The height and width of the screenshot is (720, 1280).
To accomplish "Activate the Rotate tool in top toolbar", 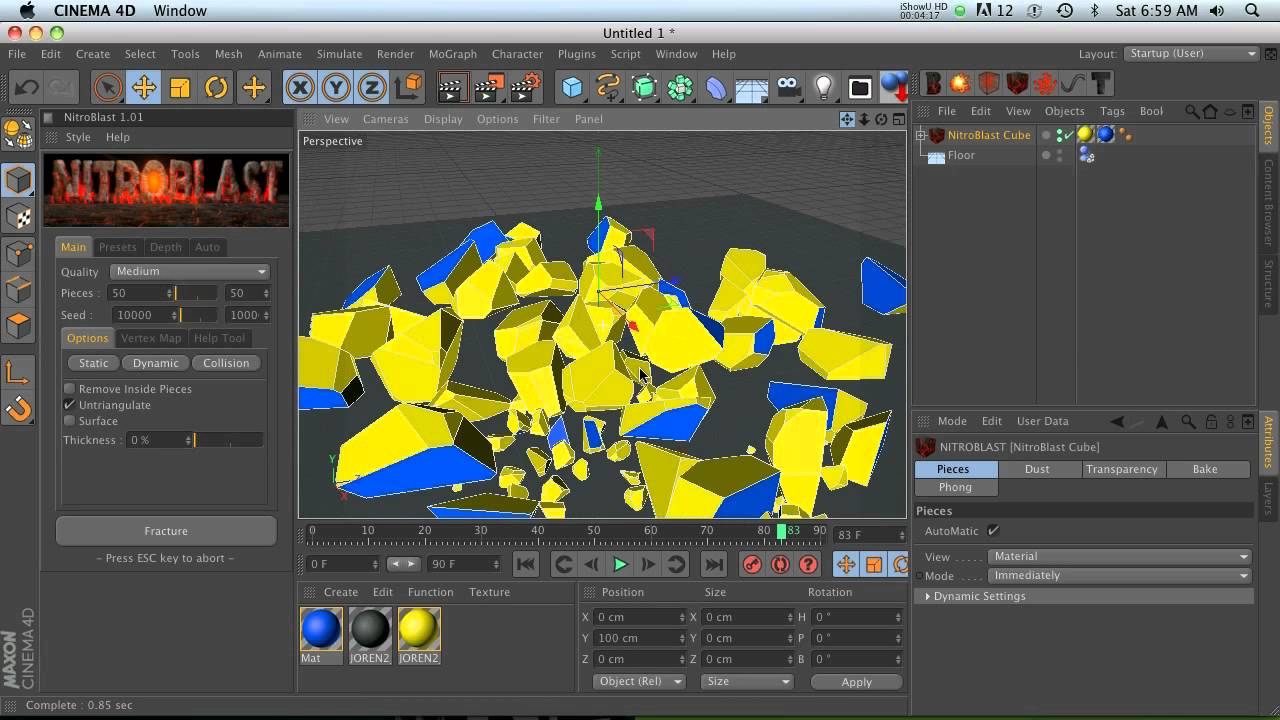I will tap(216, 88).
